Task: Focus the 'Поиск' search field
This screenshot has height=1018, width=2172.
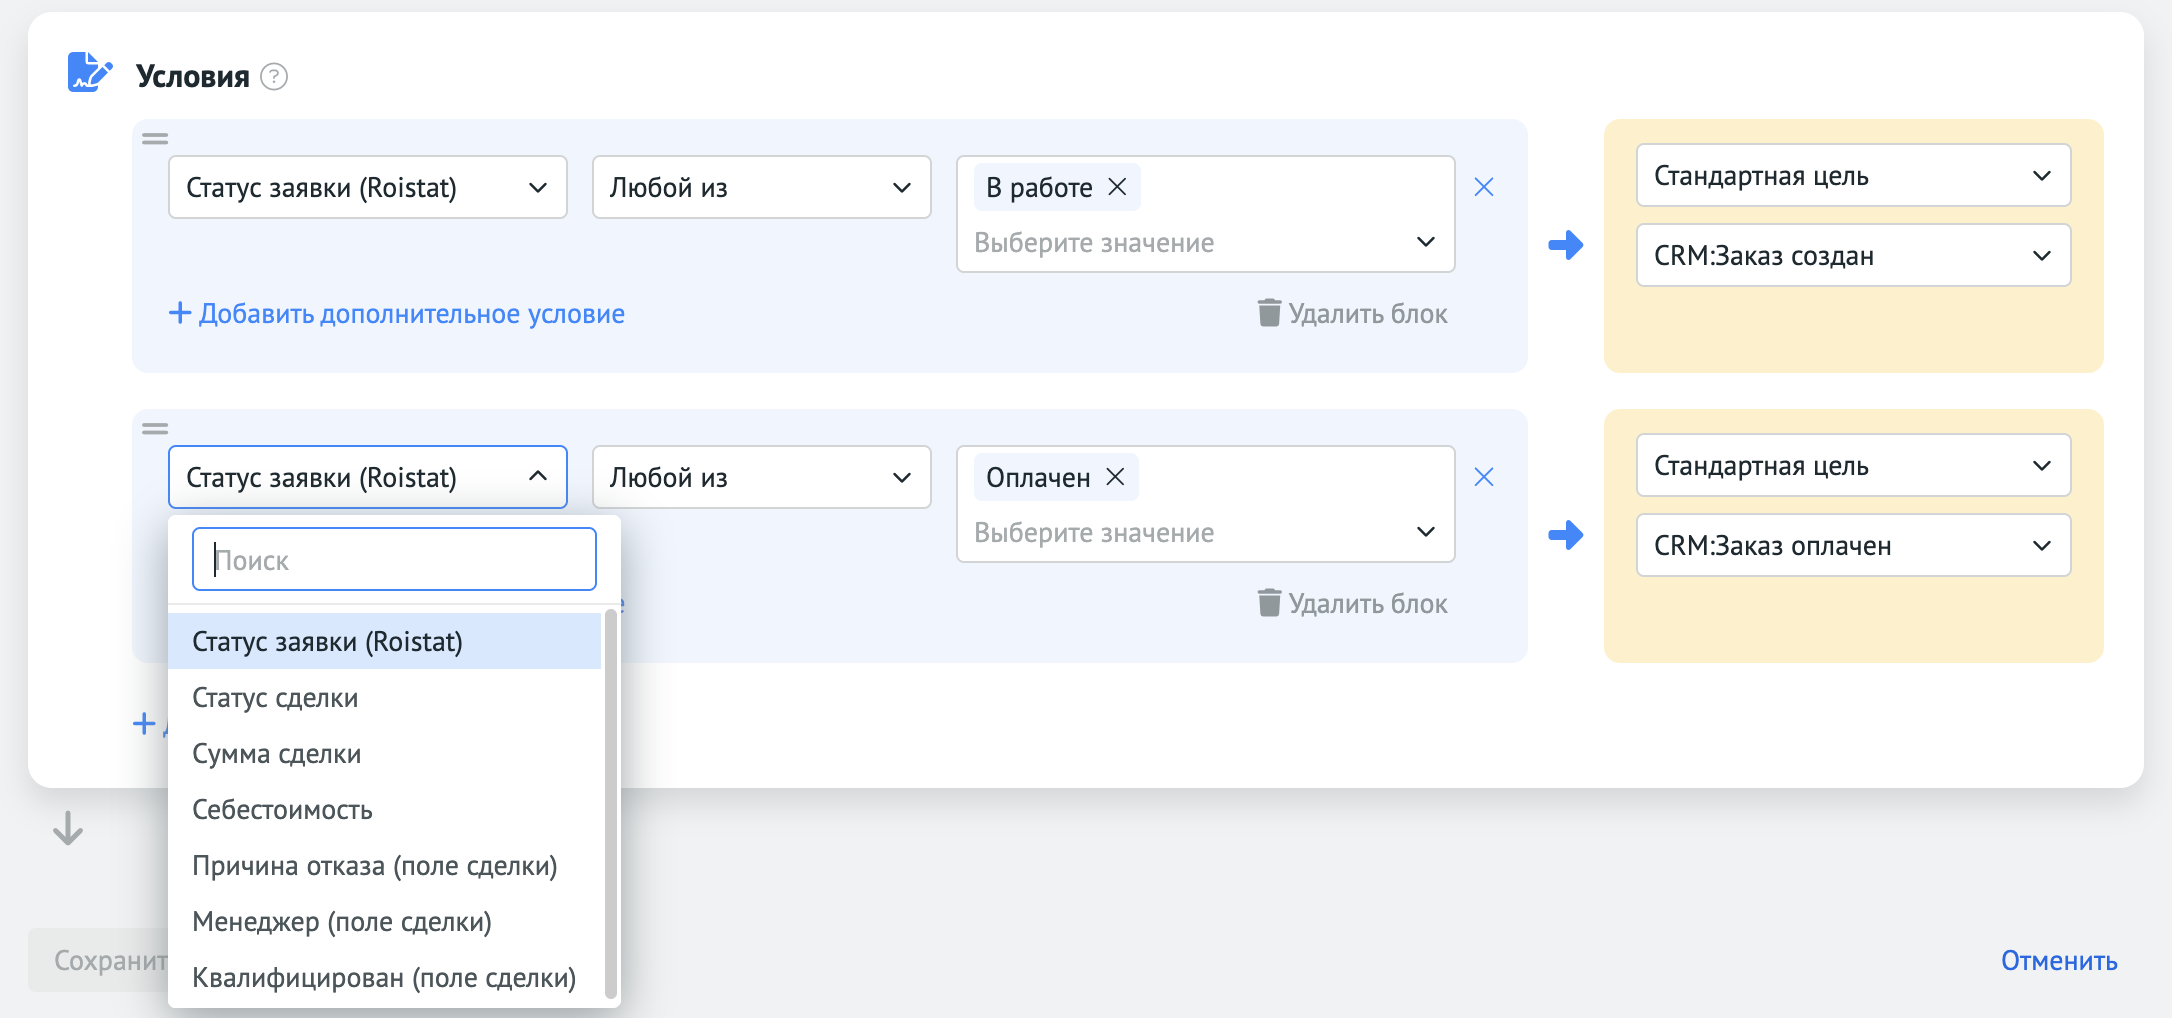Action: click(394, 559)
